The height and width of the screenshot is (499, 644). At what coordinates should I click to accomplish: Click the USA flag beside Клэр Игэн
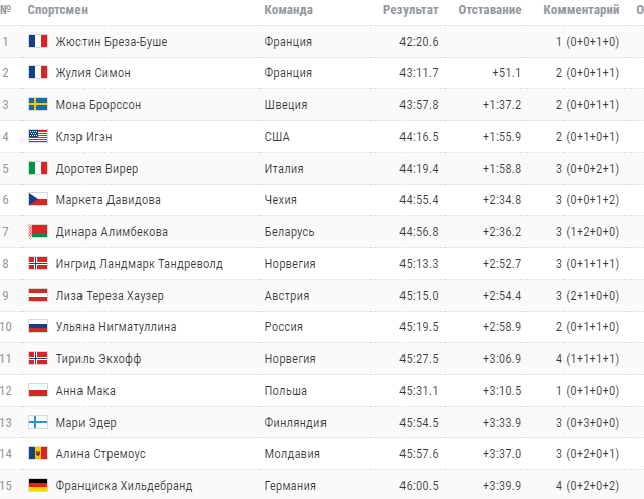pyautogui.click(x=38, y=137)
